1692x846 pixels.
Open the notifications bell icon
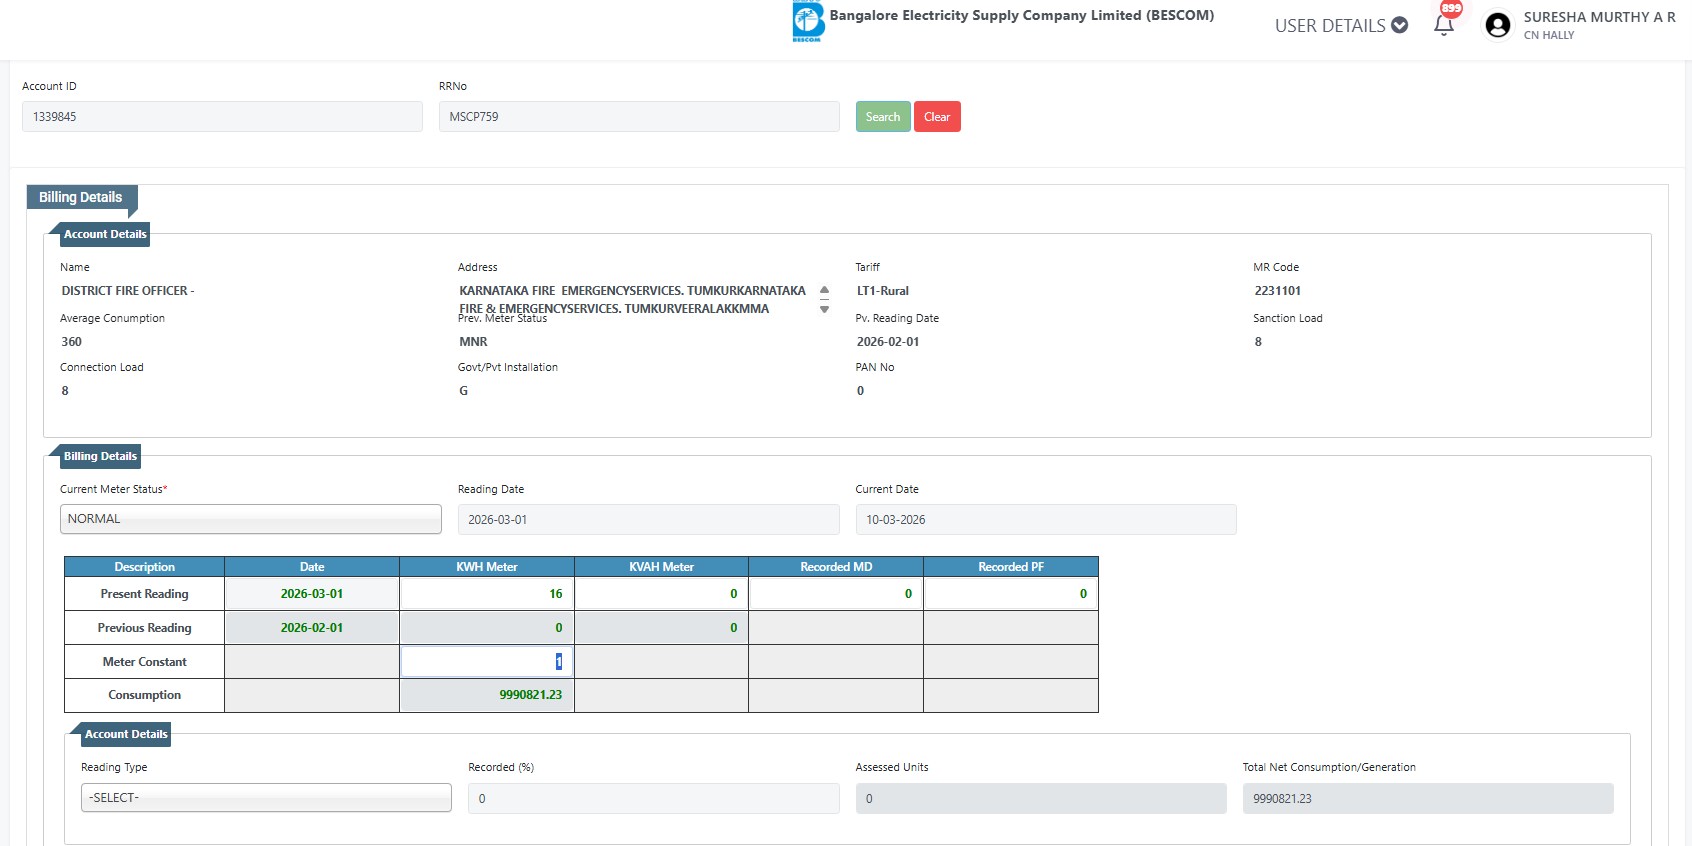click(1443, 25)
